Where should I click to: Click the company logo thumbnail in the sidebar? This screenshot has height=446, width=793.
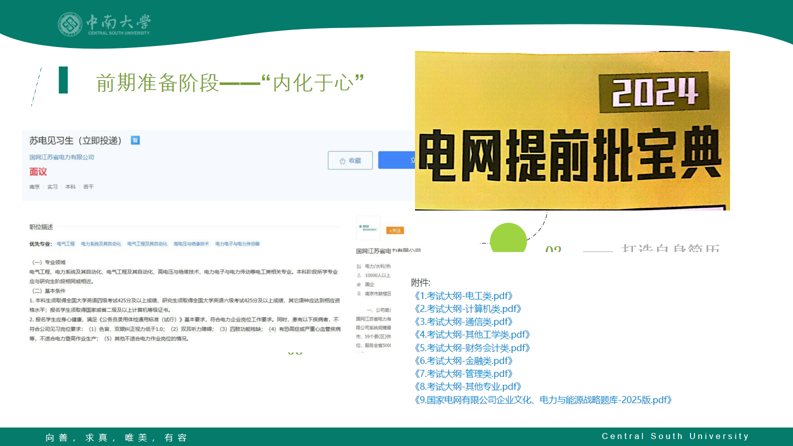pyautogui.click(x=368, y=229)
